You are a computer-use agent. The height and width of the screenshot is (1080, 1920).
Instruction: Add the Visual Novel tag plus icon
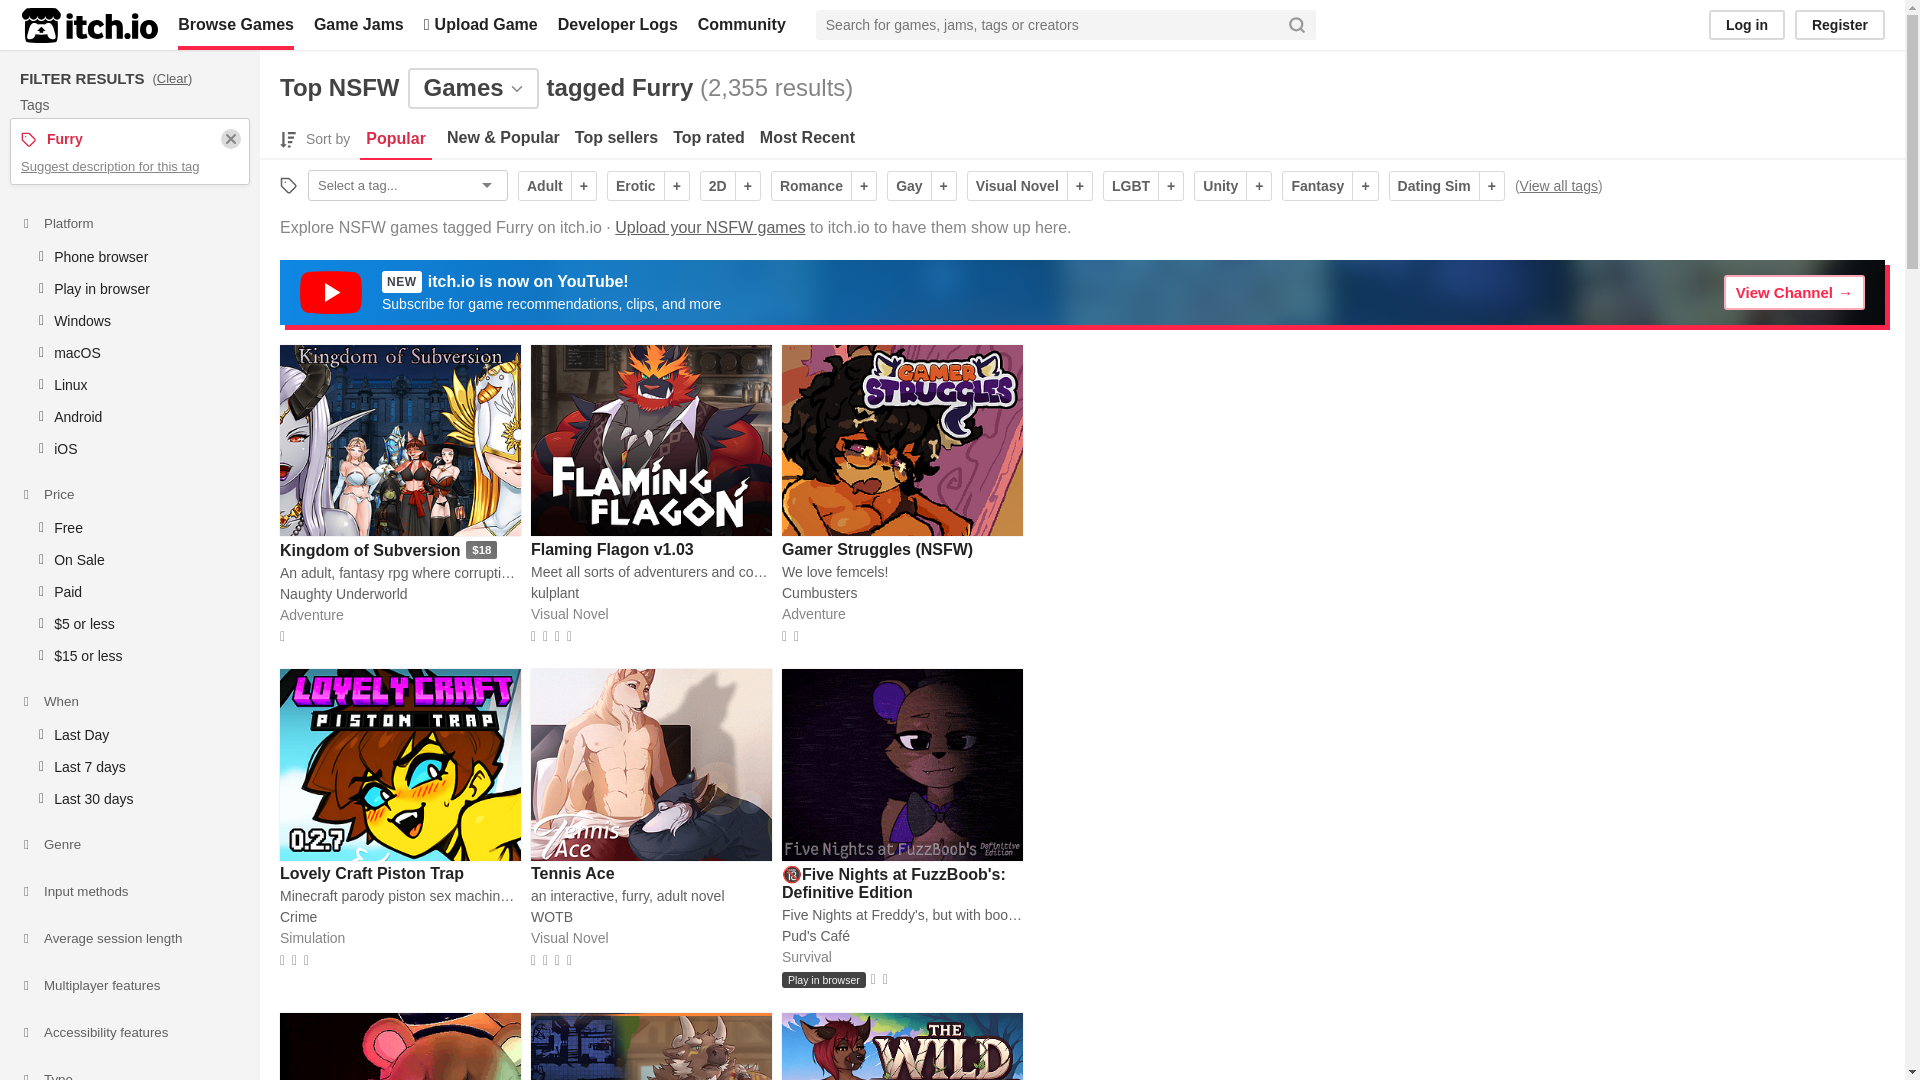[x=1080, y=186]
